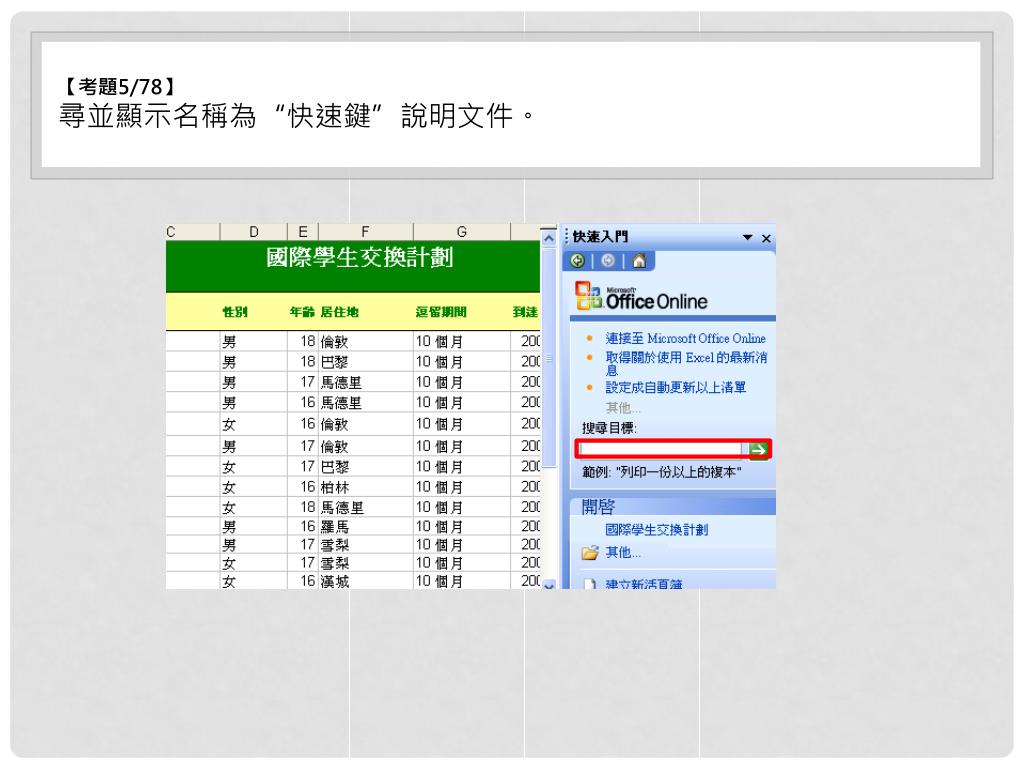
Task: Click the 性別 column heading cell
Action: 253,312
